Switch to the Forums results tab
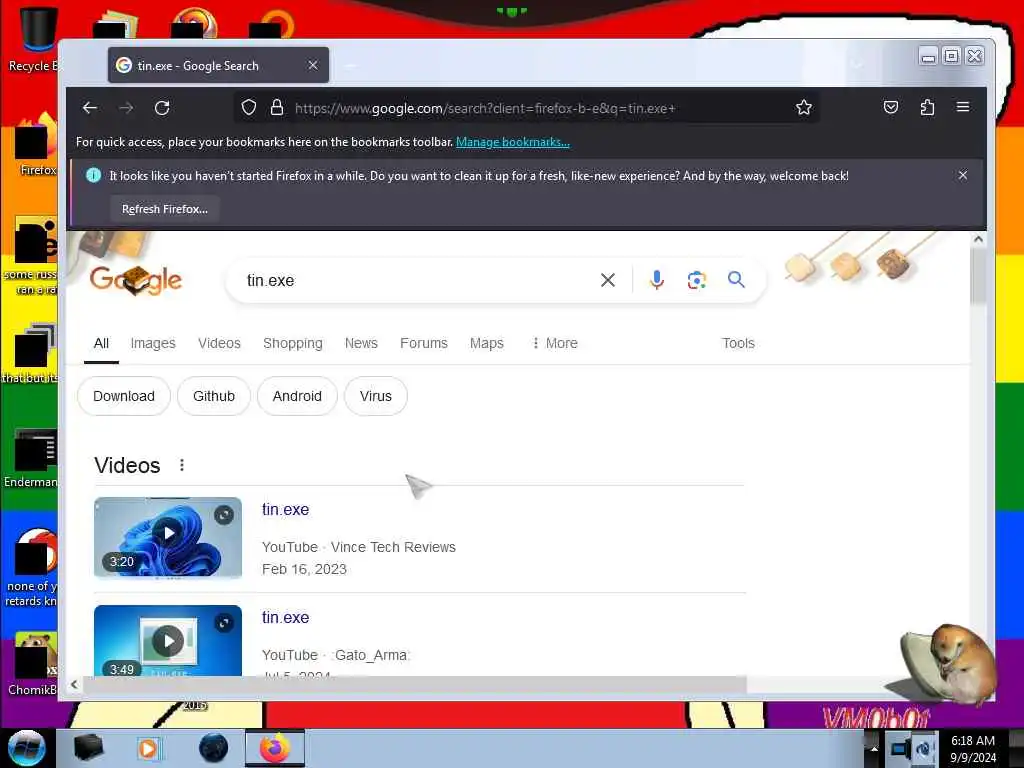 pyautogui.click(x=424, y=343)
